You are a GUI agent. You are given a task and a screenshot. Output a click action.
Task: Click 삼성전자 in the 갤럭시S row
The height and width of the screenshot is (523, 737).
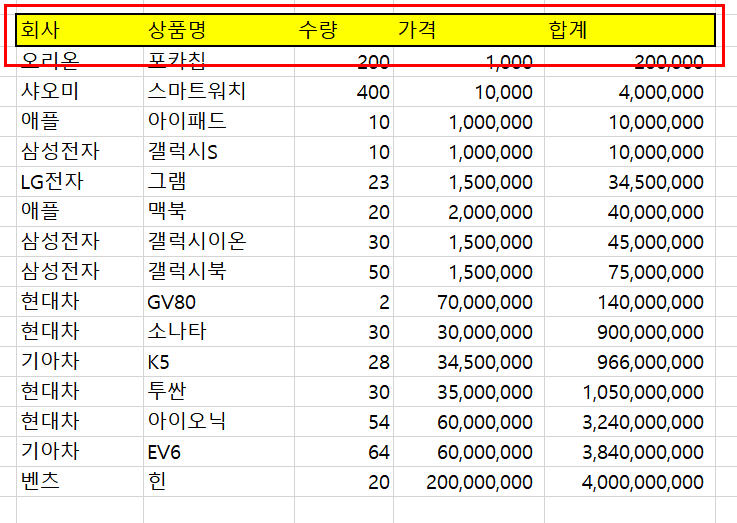[x=80, y=151]
